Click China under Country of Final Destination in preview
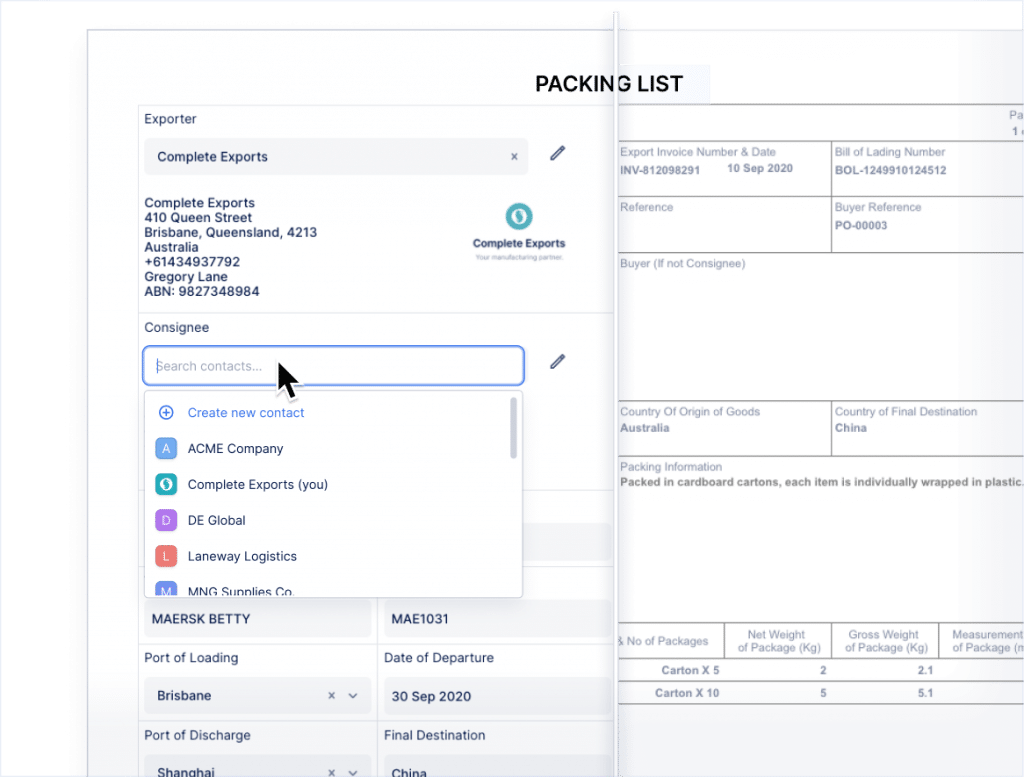This screenshot has height=777, width=1024. pos(850,428)
